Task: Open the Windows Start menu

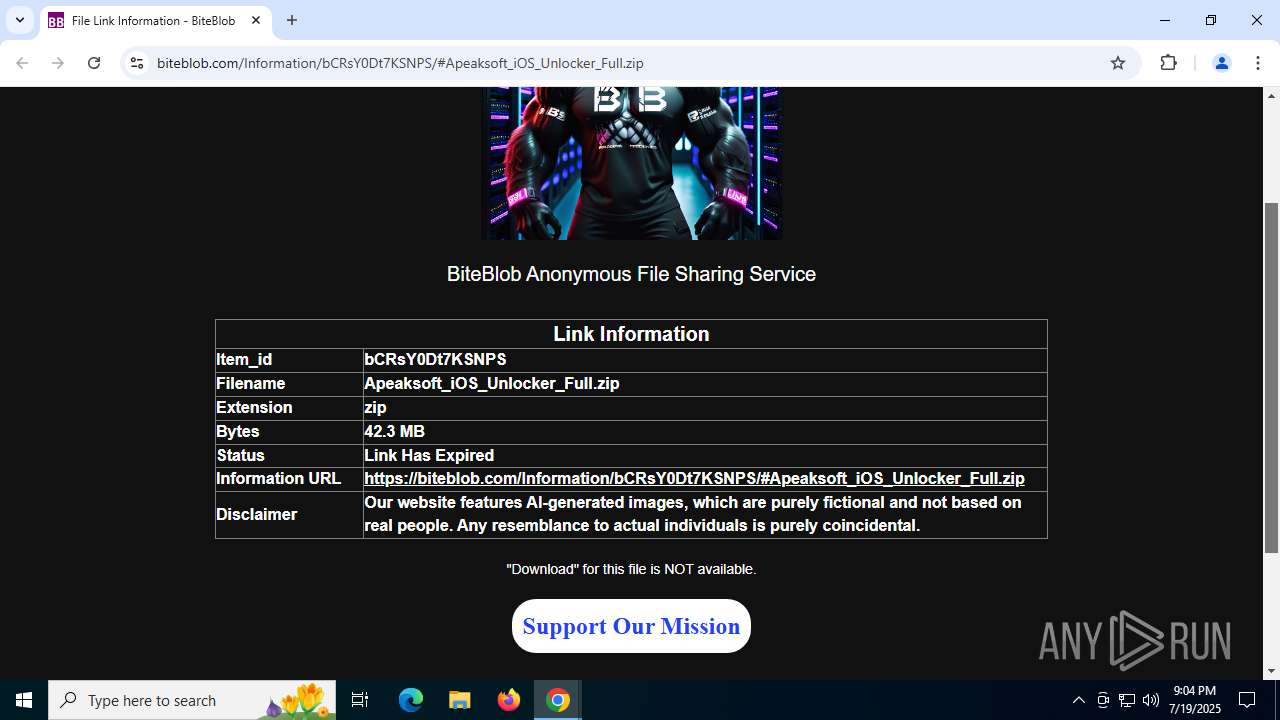Action: (x=24, y=700)
